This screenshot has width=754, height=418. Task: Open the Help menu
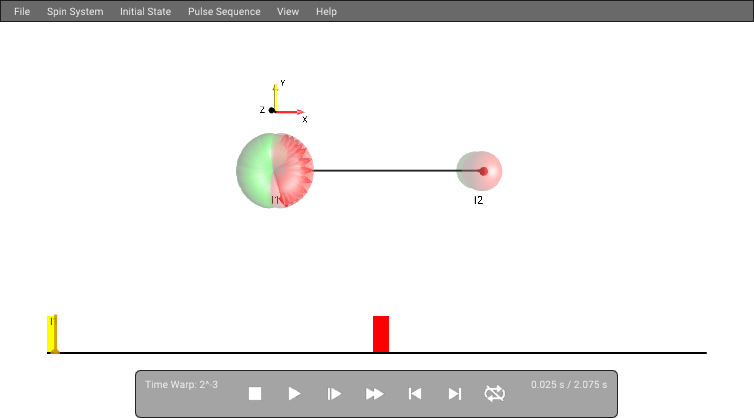(x=327, y=12)
